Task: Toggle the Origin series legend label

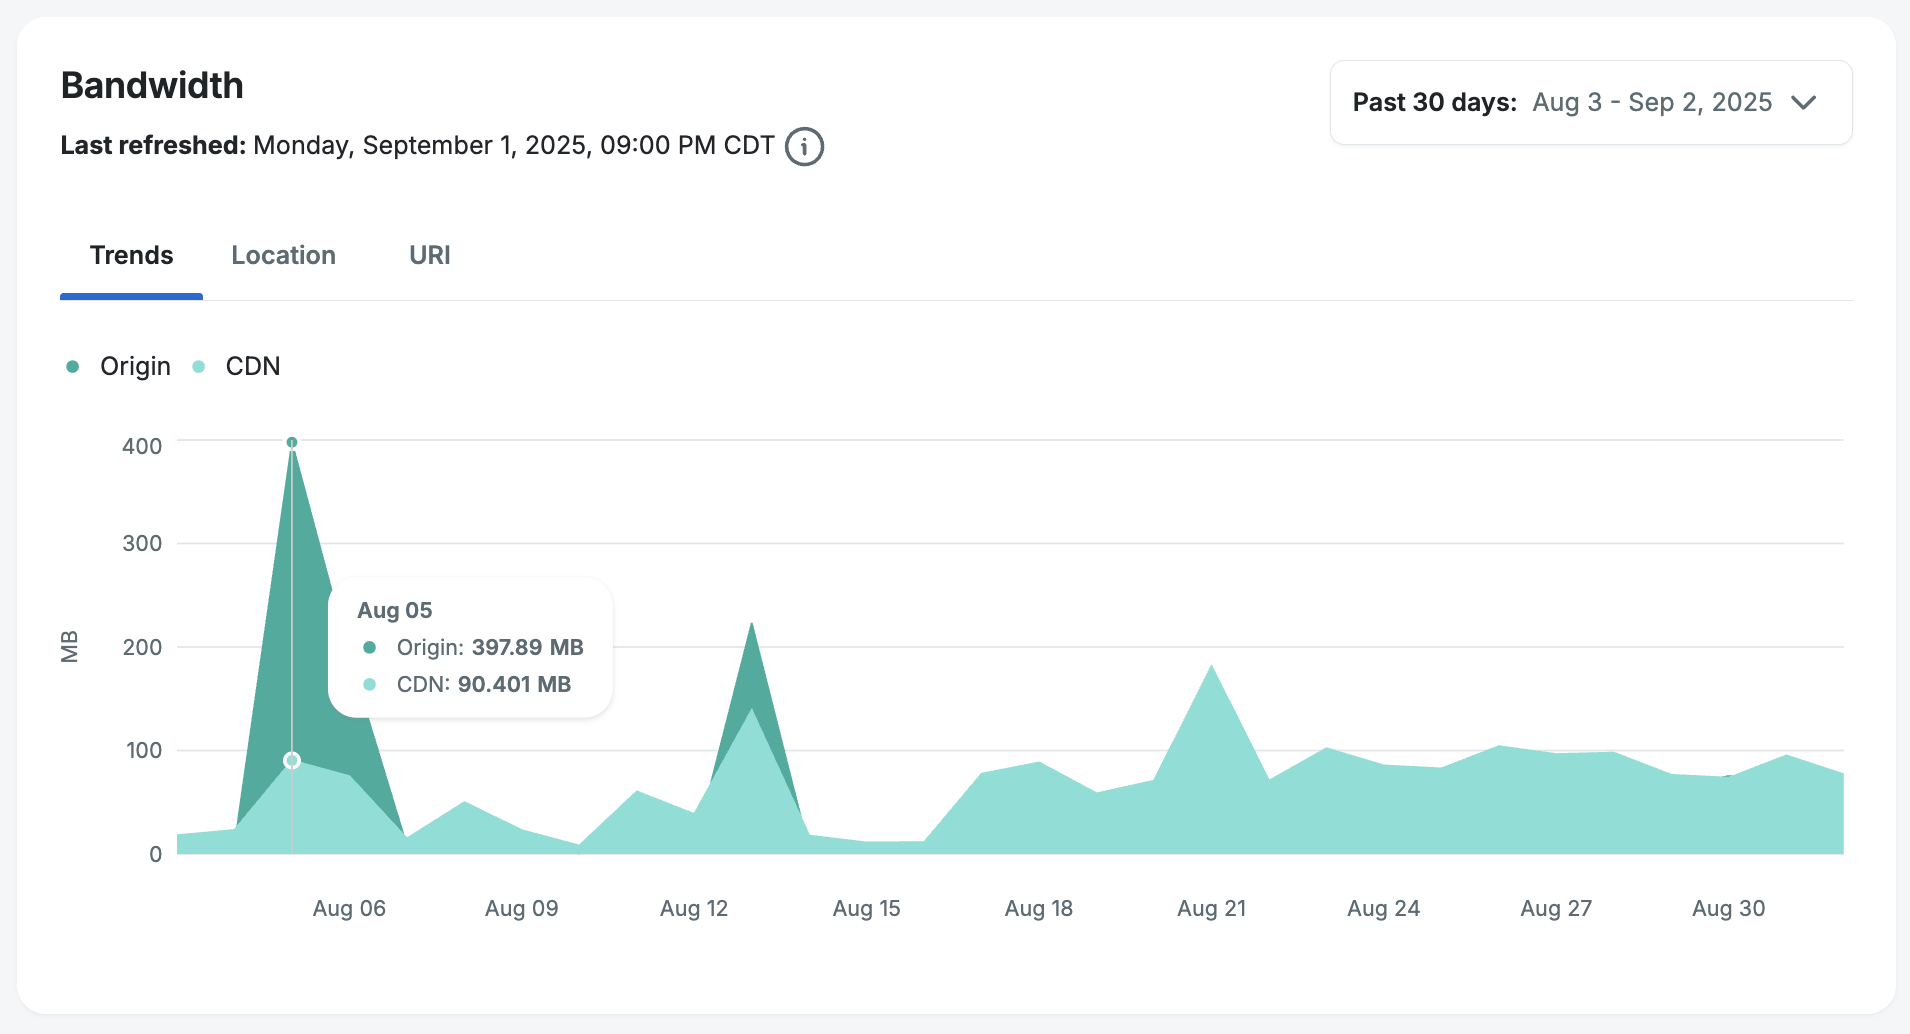Action: click(x=135, y=367)
